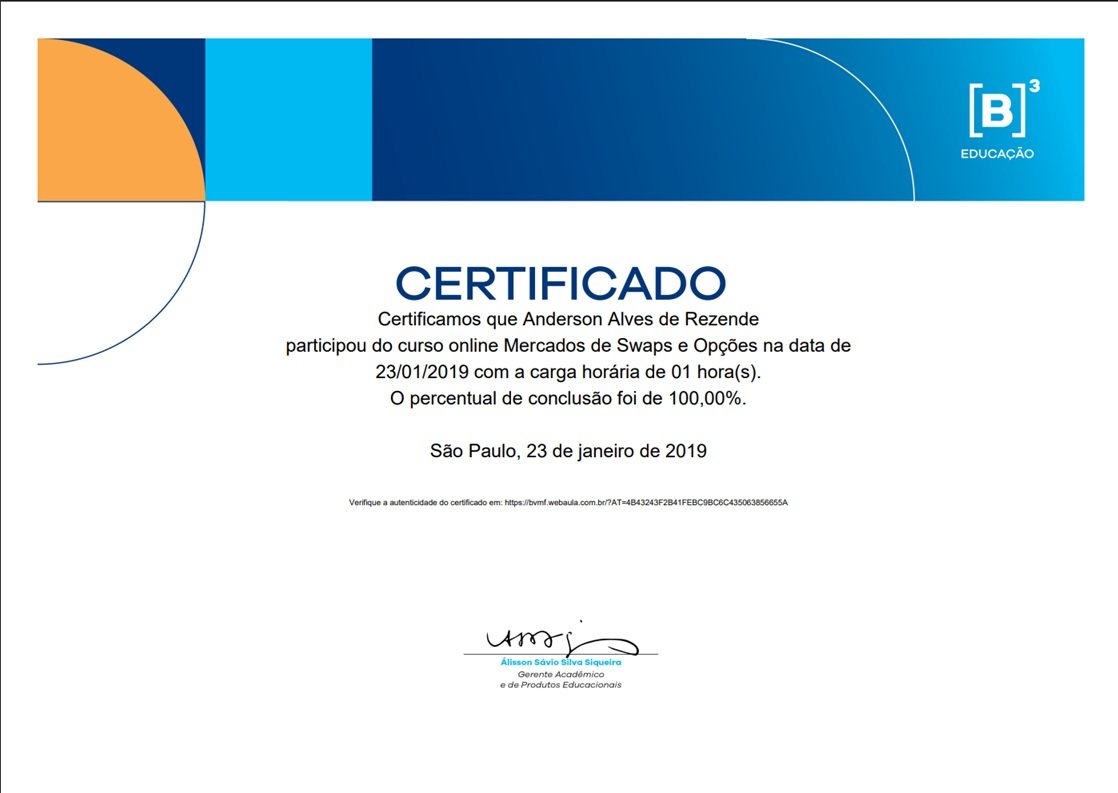Click the signer name Álisson Sávio Silva Siqueira
The image size is (1118, 793).
point(560,662)
